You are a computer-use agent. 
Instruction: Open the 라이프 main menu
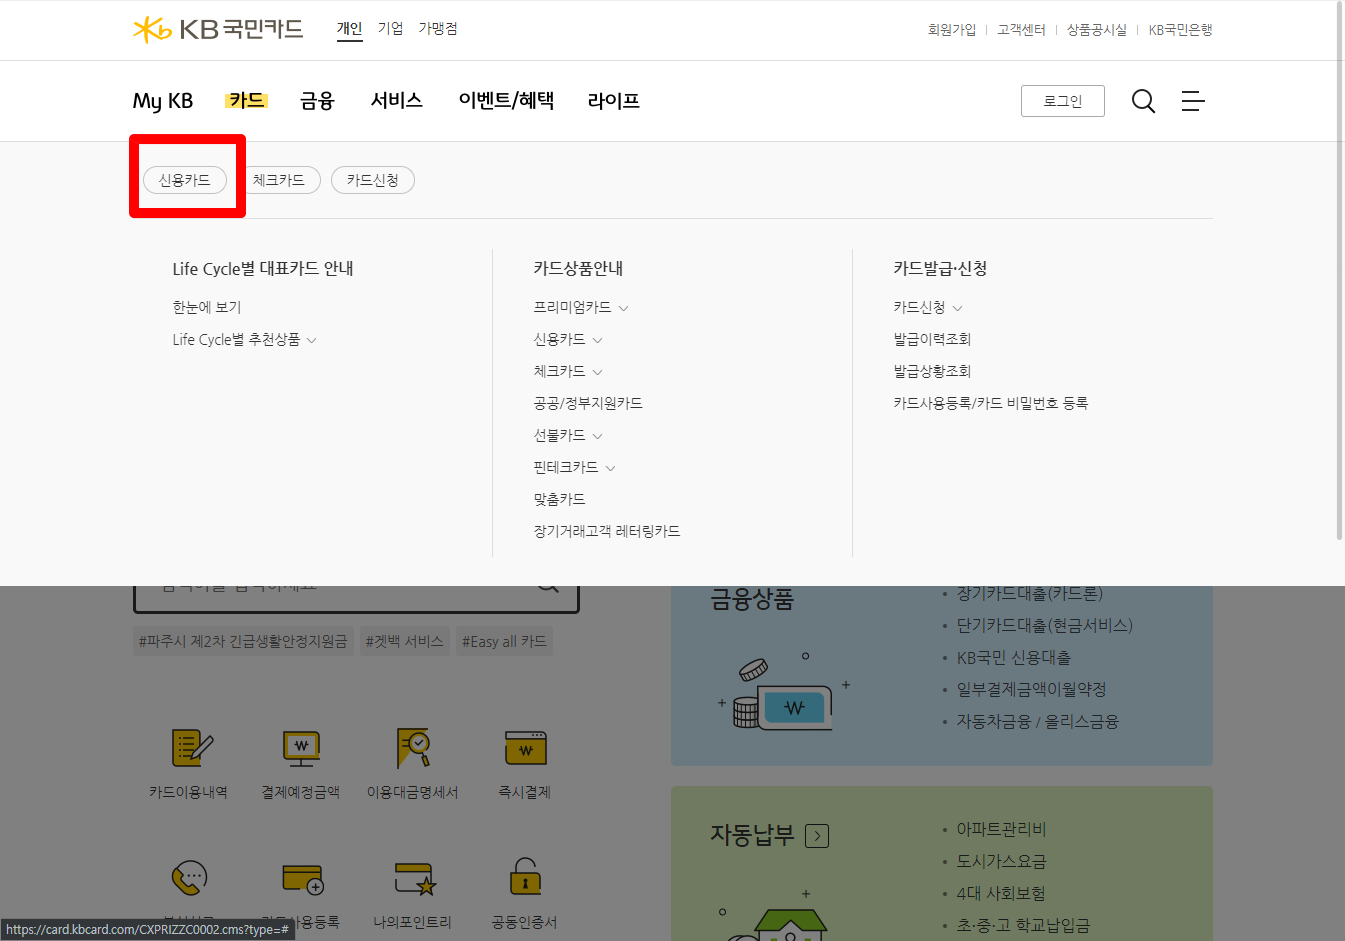(614, 100)
